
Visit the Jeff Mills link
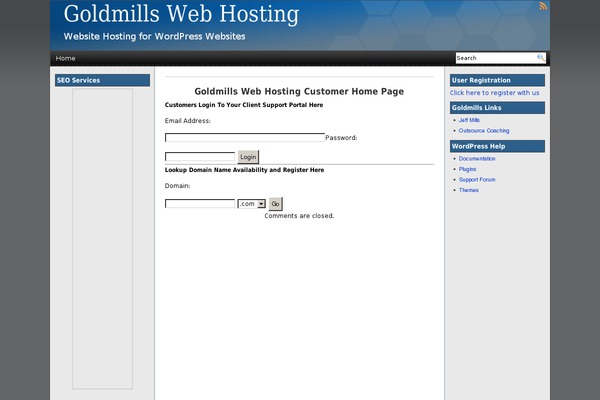click(x=469, y=120)
